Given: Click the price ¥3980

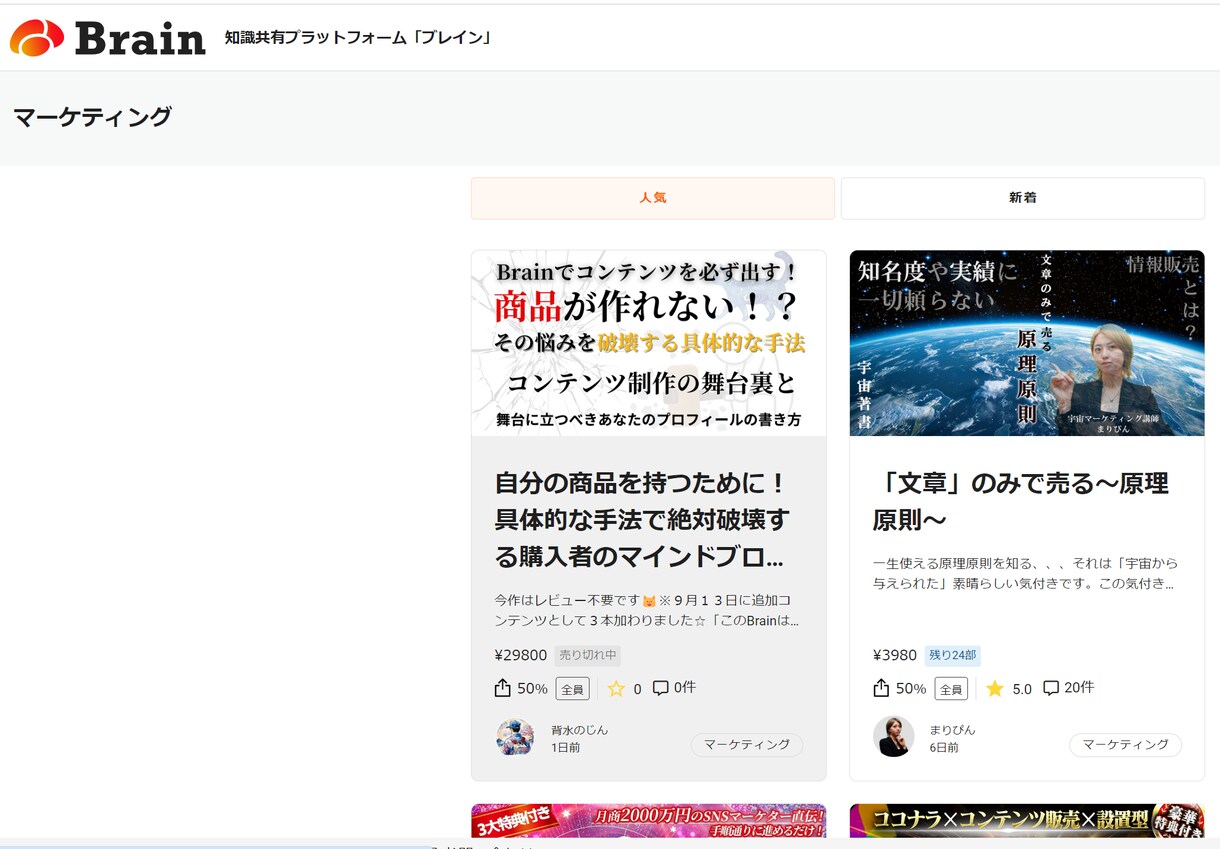Looking at the screenshot, I should 895,656.
